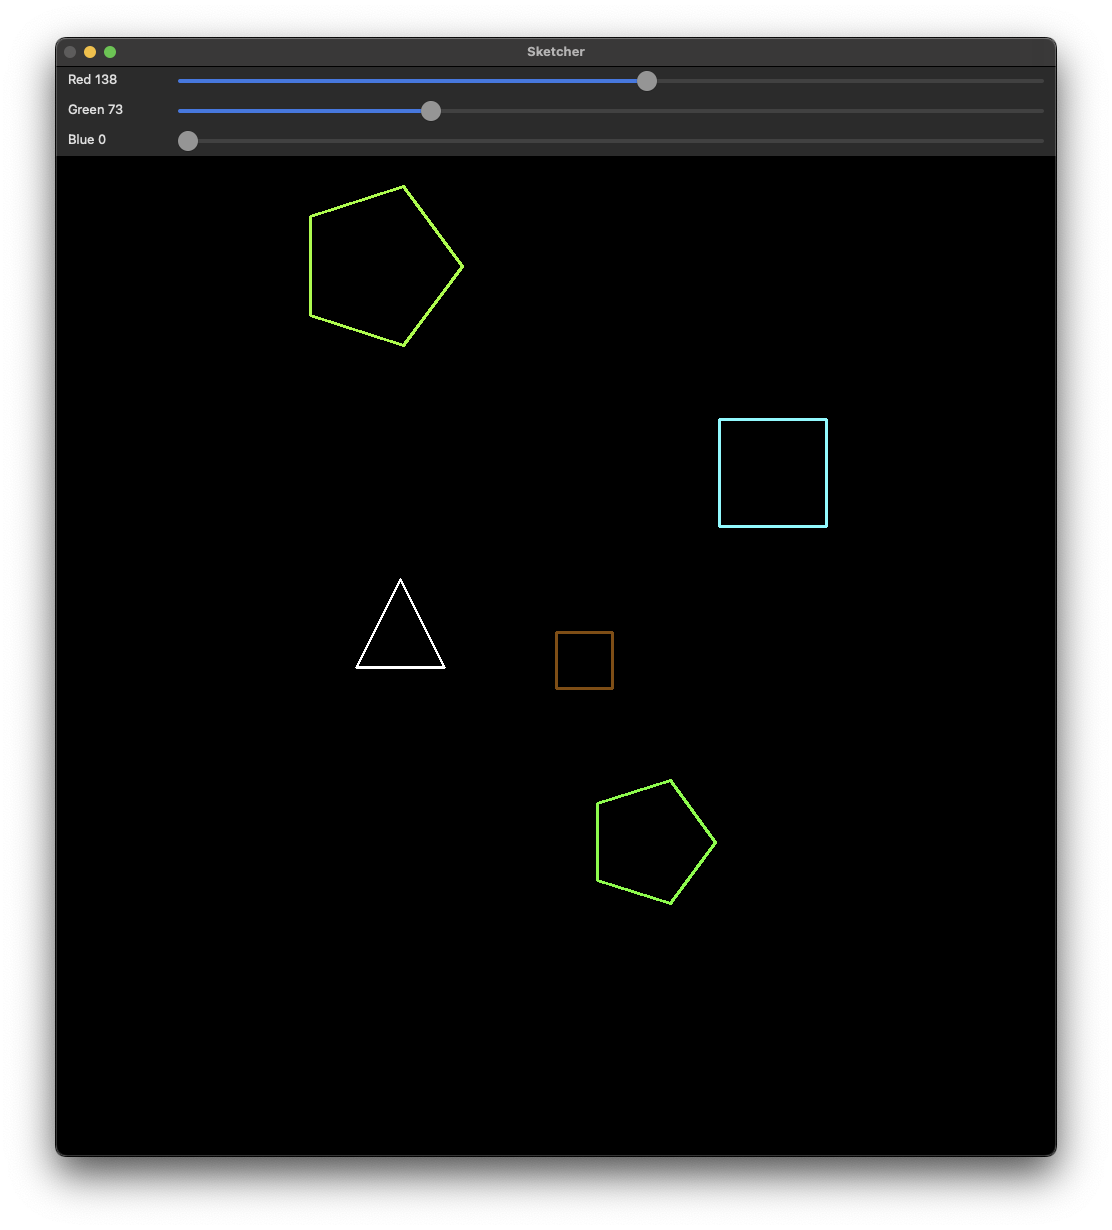
Task: Click the far right end of Green slider track
Action: coord(1040,111)
